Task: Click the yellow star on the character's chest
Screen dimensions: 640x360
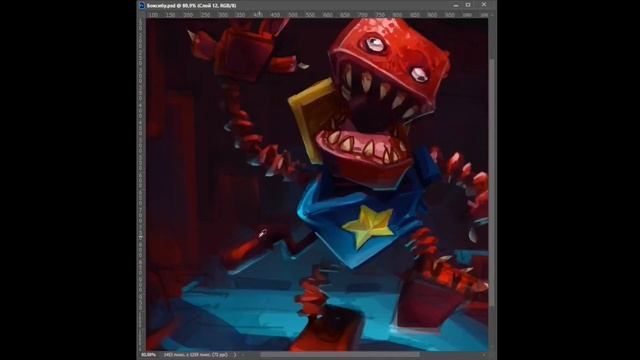Action: point(369,226)
